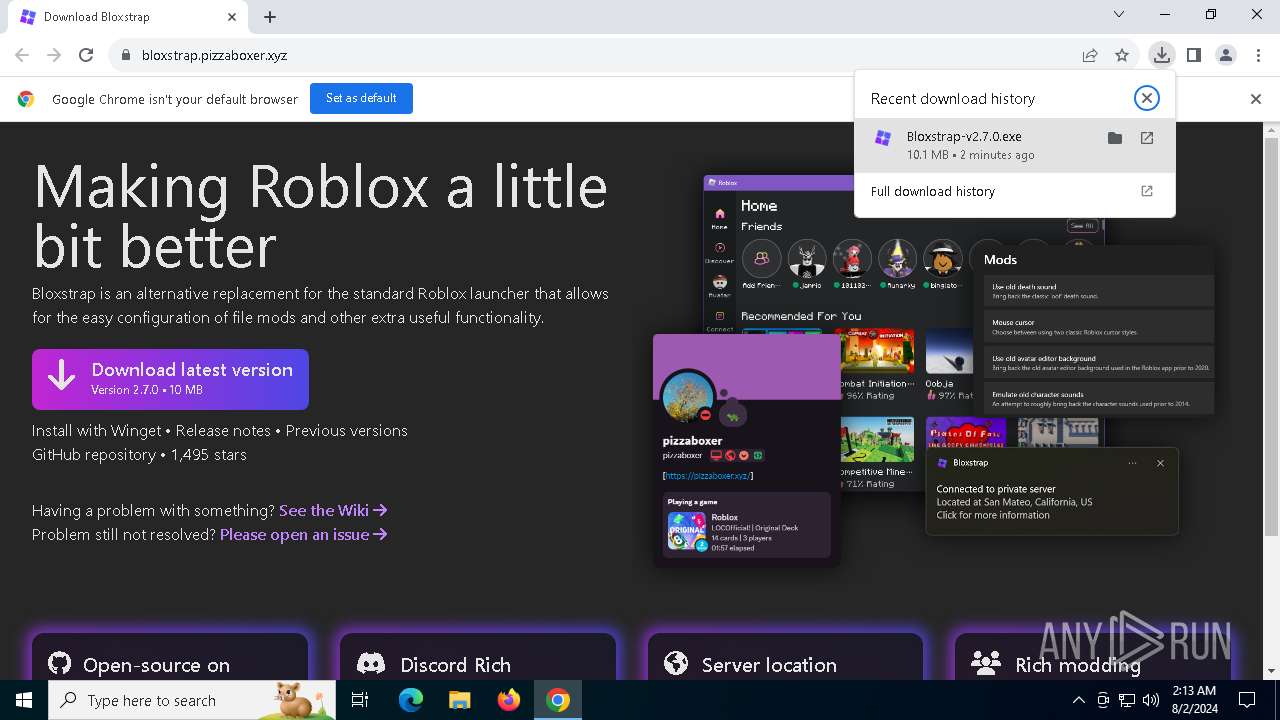
Task: Share this page via the address bar icon
Action: click(1090, 55)
